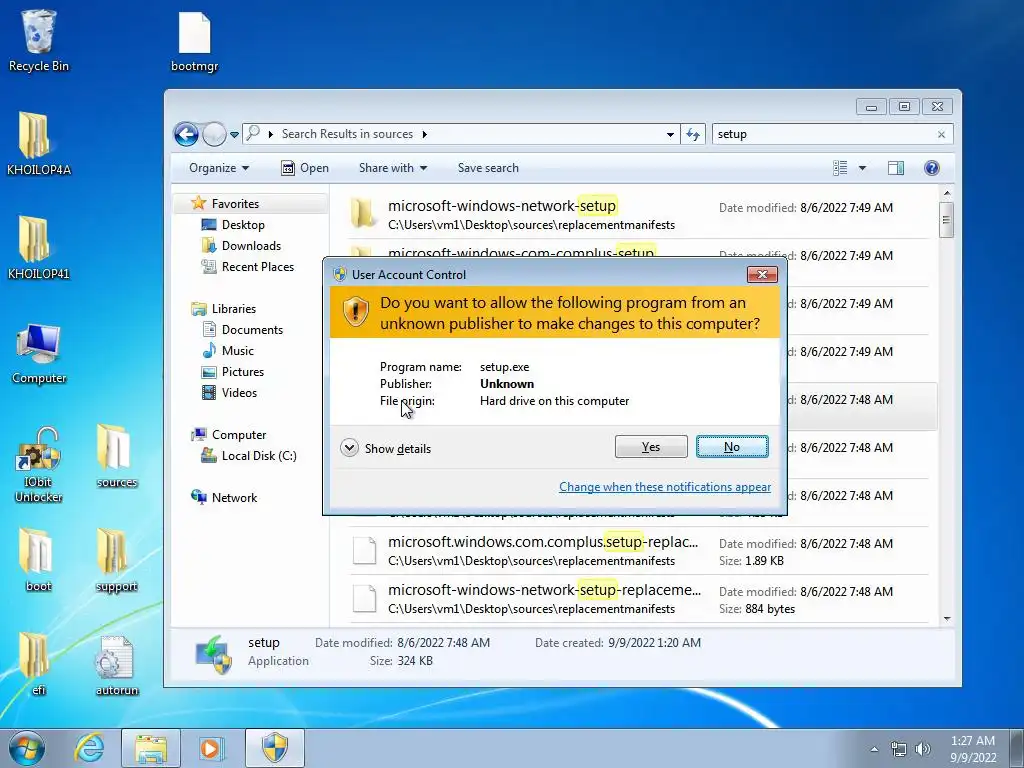Select the KHOILOP41 desktop folder
Screen dimensions: 1024x768
click(x=39, y=248)
